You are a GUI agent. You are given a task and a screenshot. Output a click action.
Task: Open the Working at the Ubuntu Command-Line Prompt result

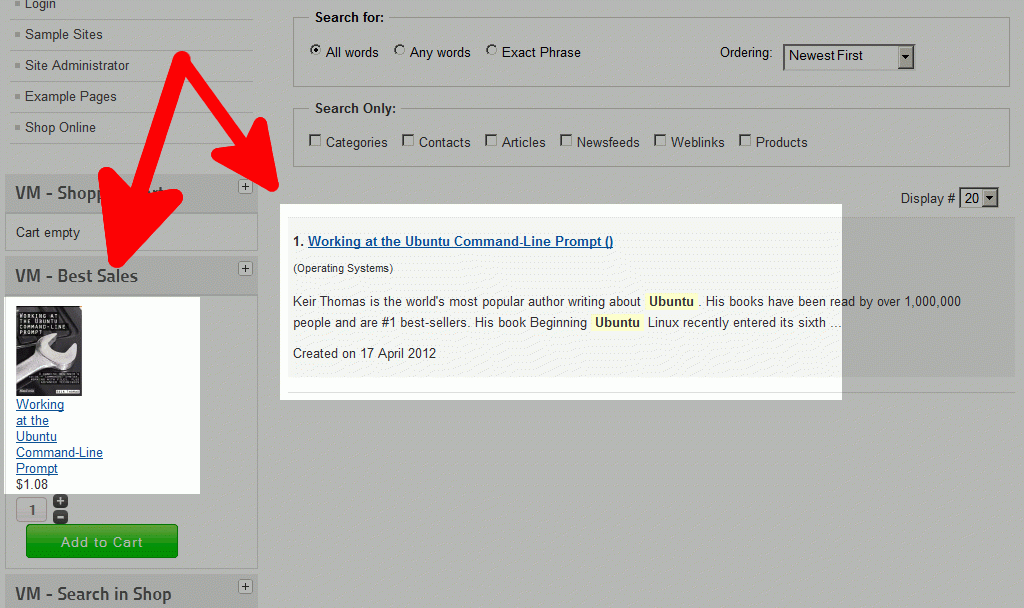coord(460,242)
